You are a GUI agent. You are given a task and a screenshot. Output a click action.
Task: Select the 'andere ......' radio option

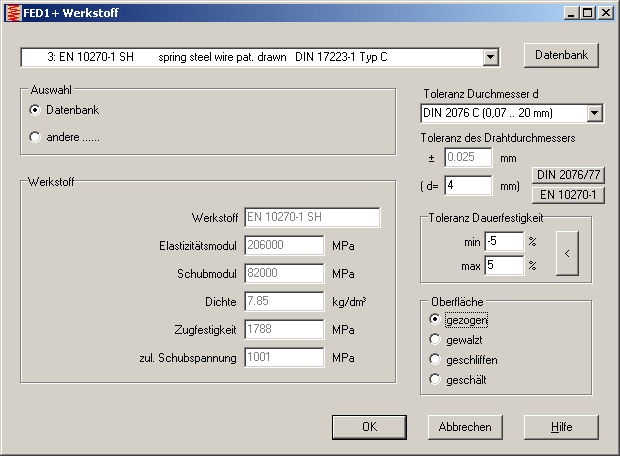(x=36, y=137)
